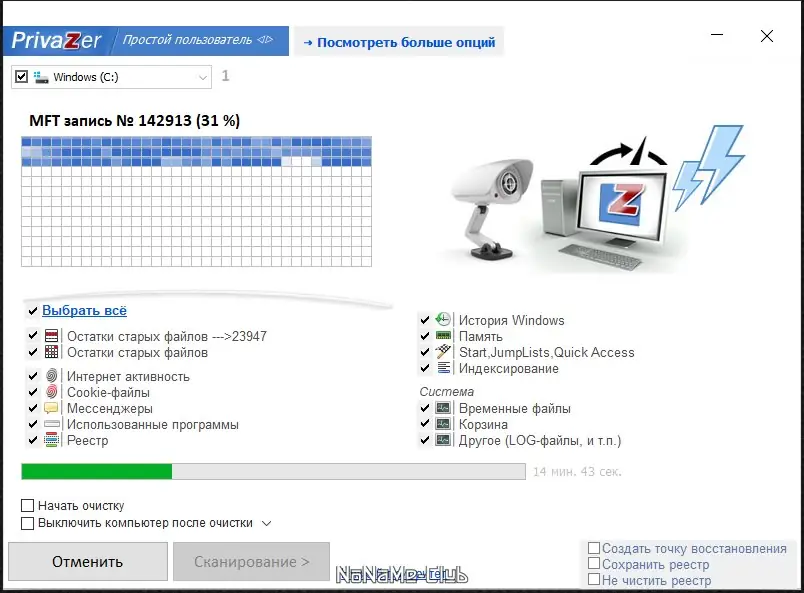This screenshot has width=804, height=593.
Task: Click the Корзина system icon
Action: (443, 424)
